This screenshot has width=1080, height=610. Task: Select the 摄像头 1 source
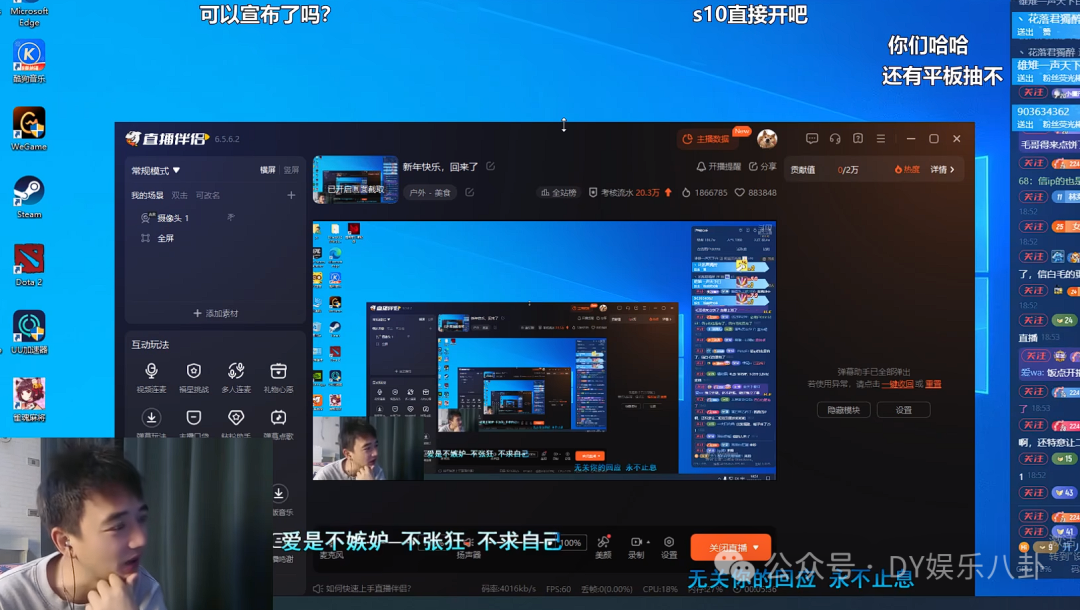point(172,218)
